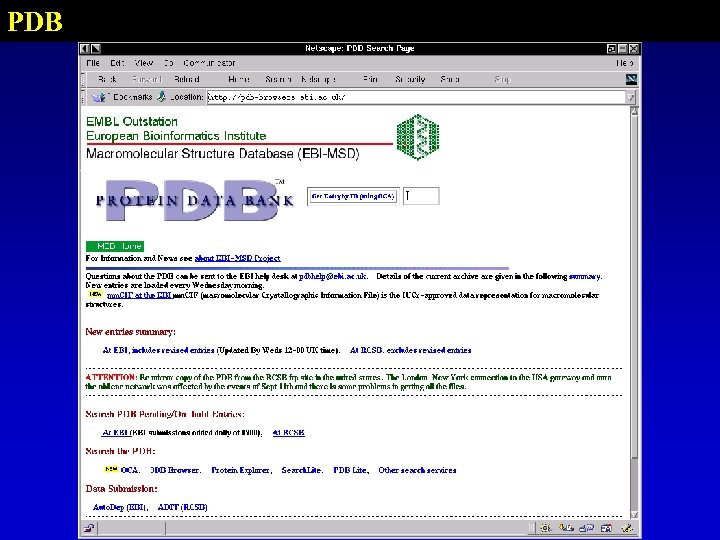
Task: Click the window menu button in title bar
Action: point(84,48)
